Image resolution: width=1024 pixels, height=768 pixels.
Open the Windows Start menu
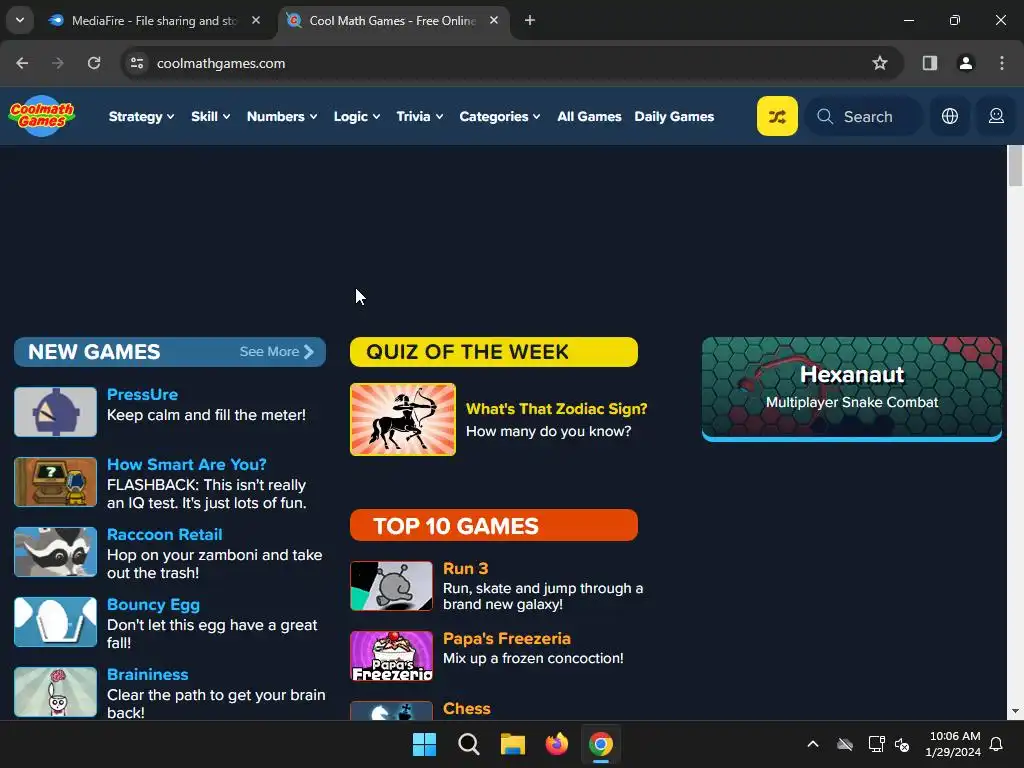click(424, 744)
